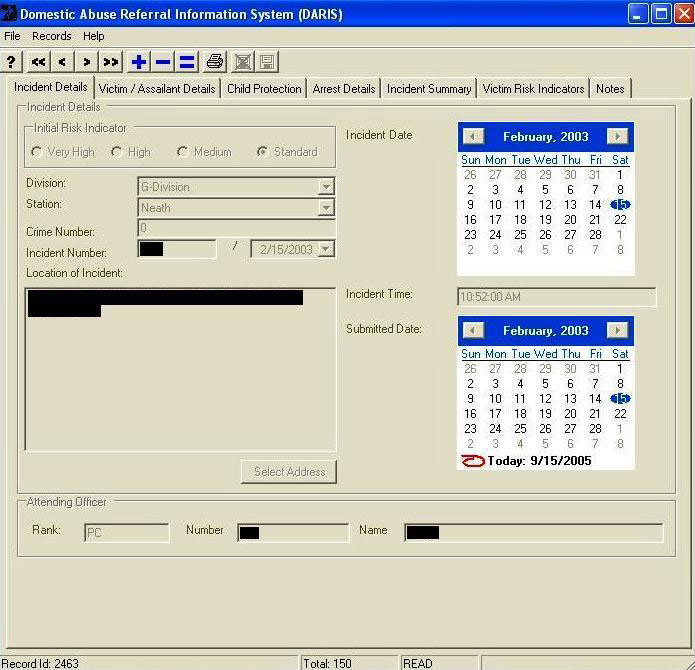Jump to last record with double-right arrow

coord(111,62)
